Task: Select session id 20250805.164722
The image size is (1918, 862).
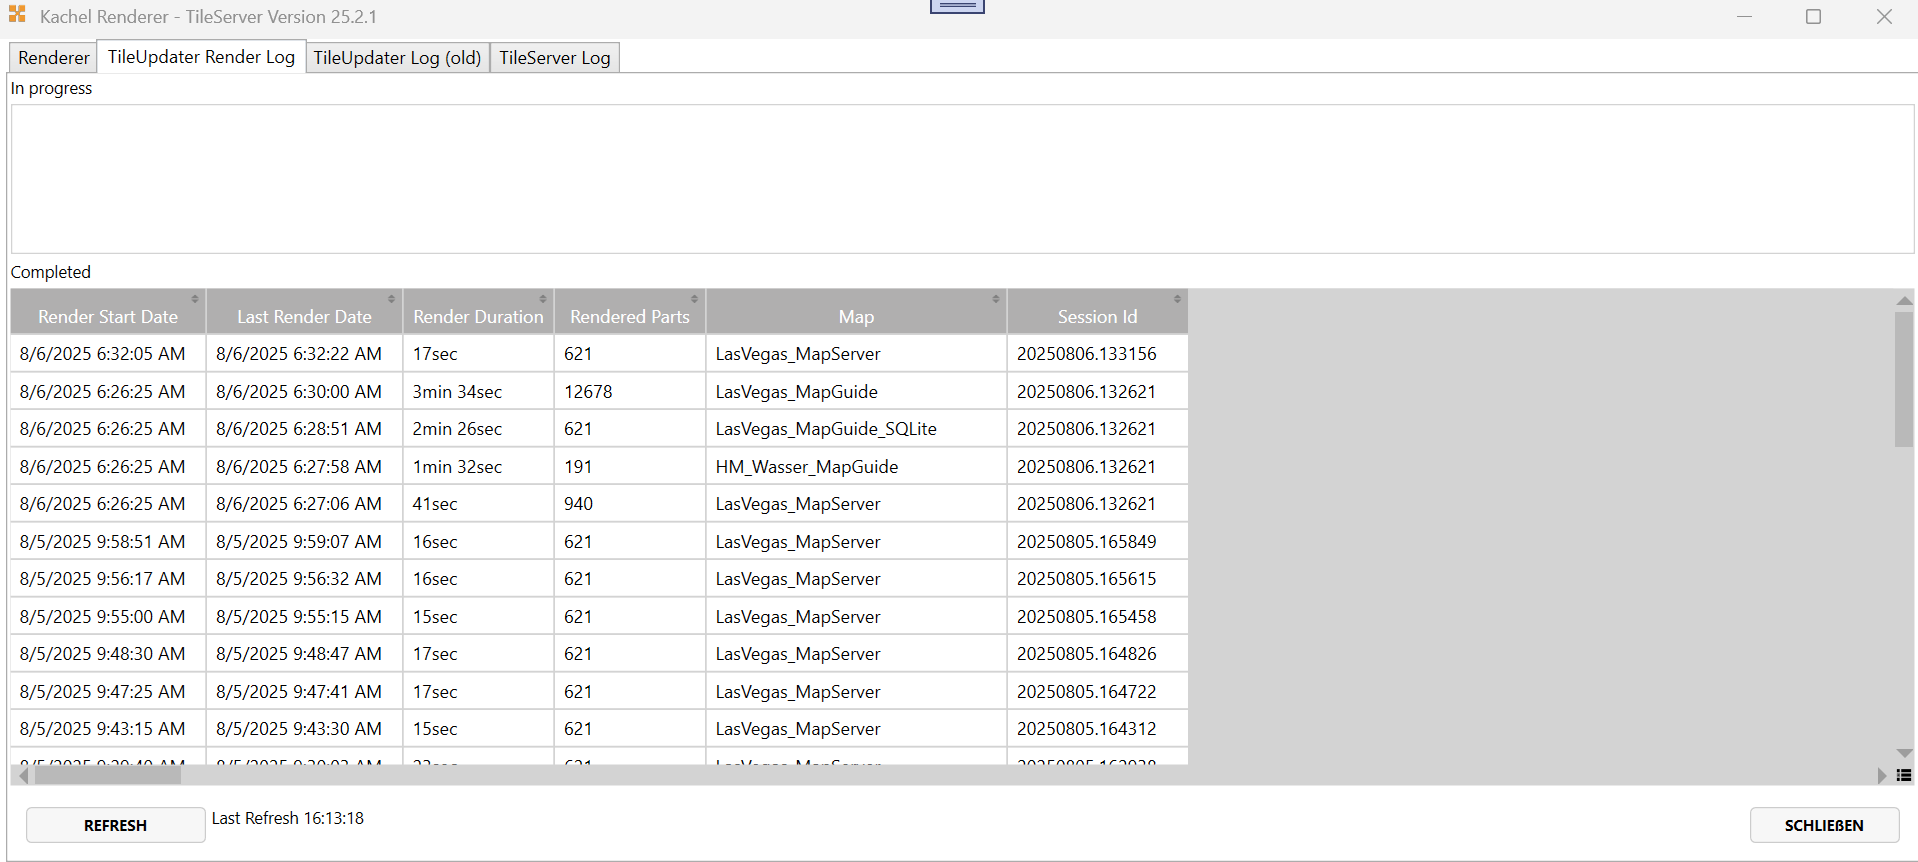Action: click(1097, 692)
